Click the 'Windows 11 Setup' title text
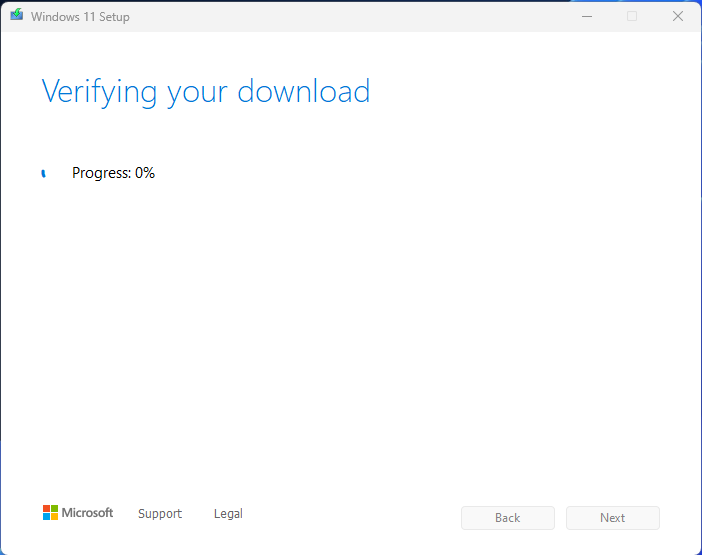702x555 pixels. pyautogui.click(x=80, y=17)
